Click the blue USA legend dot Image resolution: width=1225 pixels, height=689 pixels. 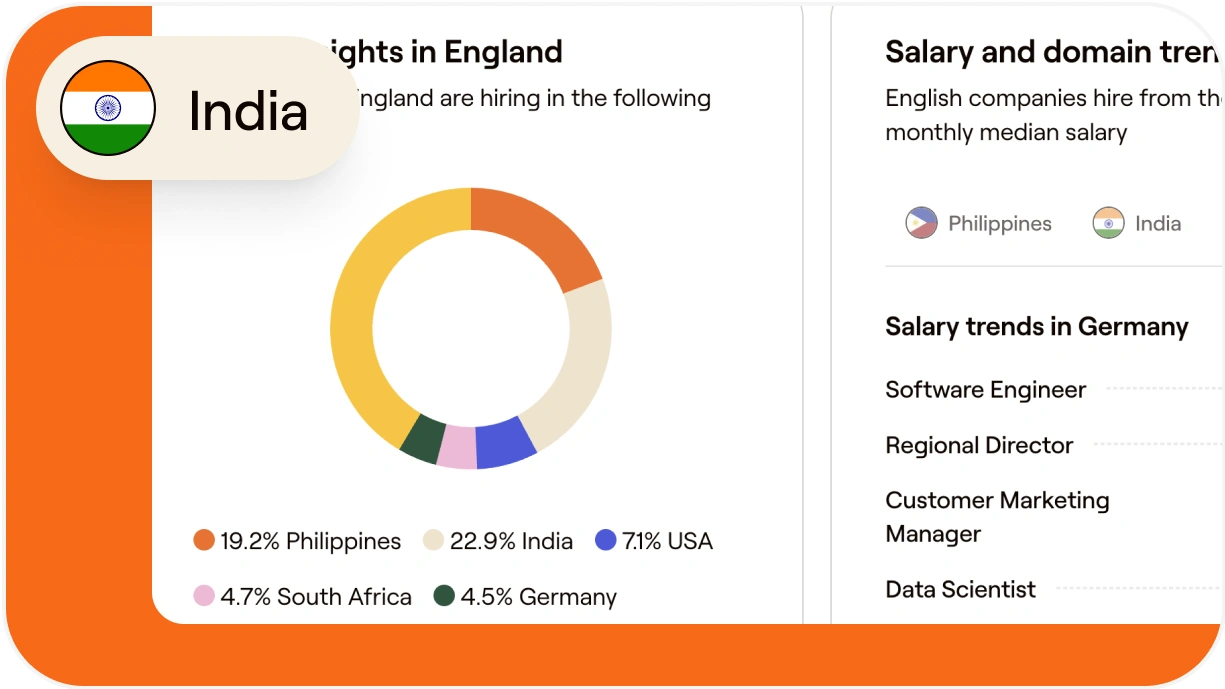(x=605, y=541)
